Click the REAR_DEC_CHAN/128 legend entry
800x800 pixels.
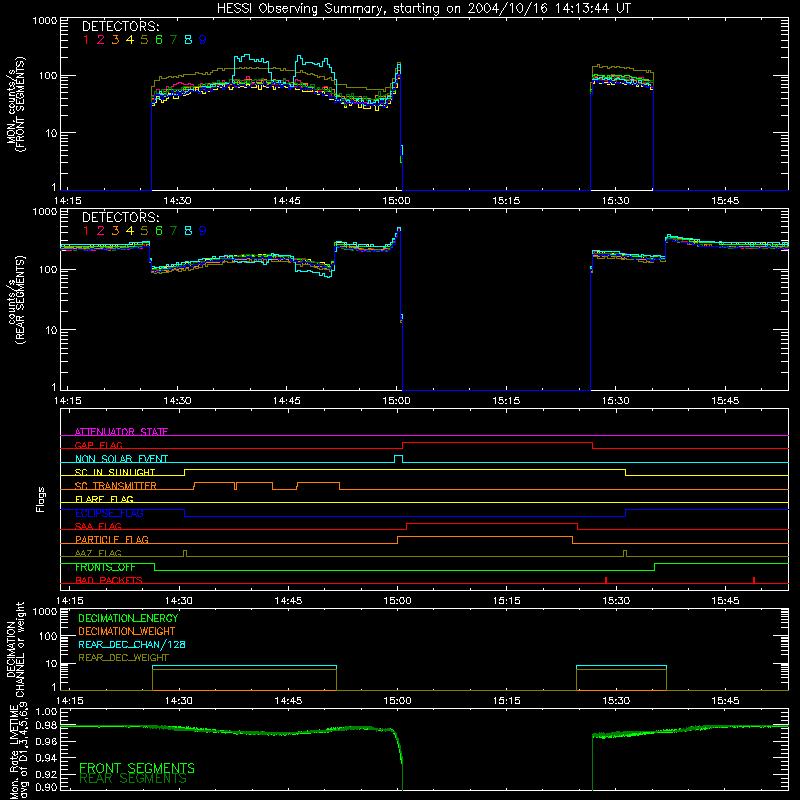pyautogui.click(x=132, y=645)
